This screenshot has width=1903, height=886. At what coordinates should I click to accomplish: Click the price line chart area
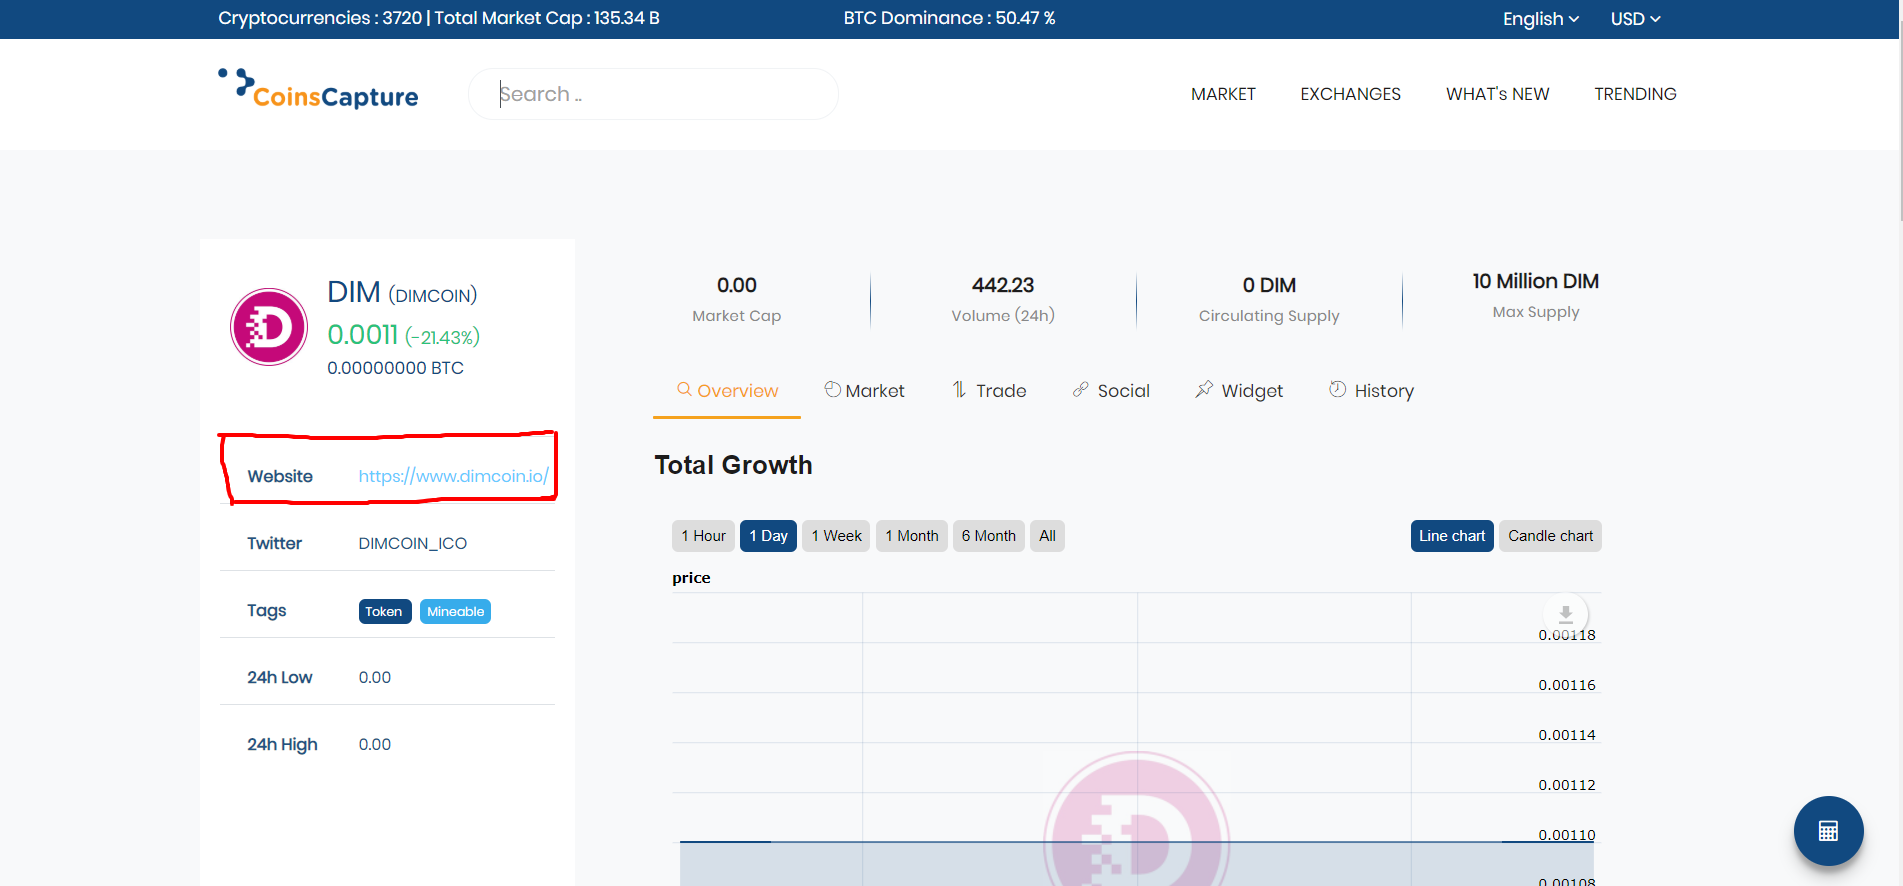[x=1136, y=739]
